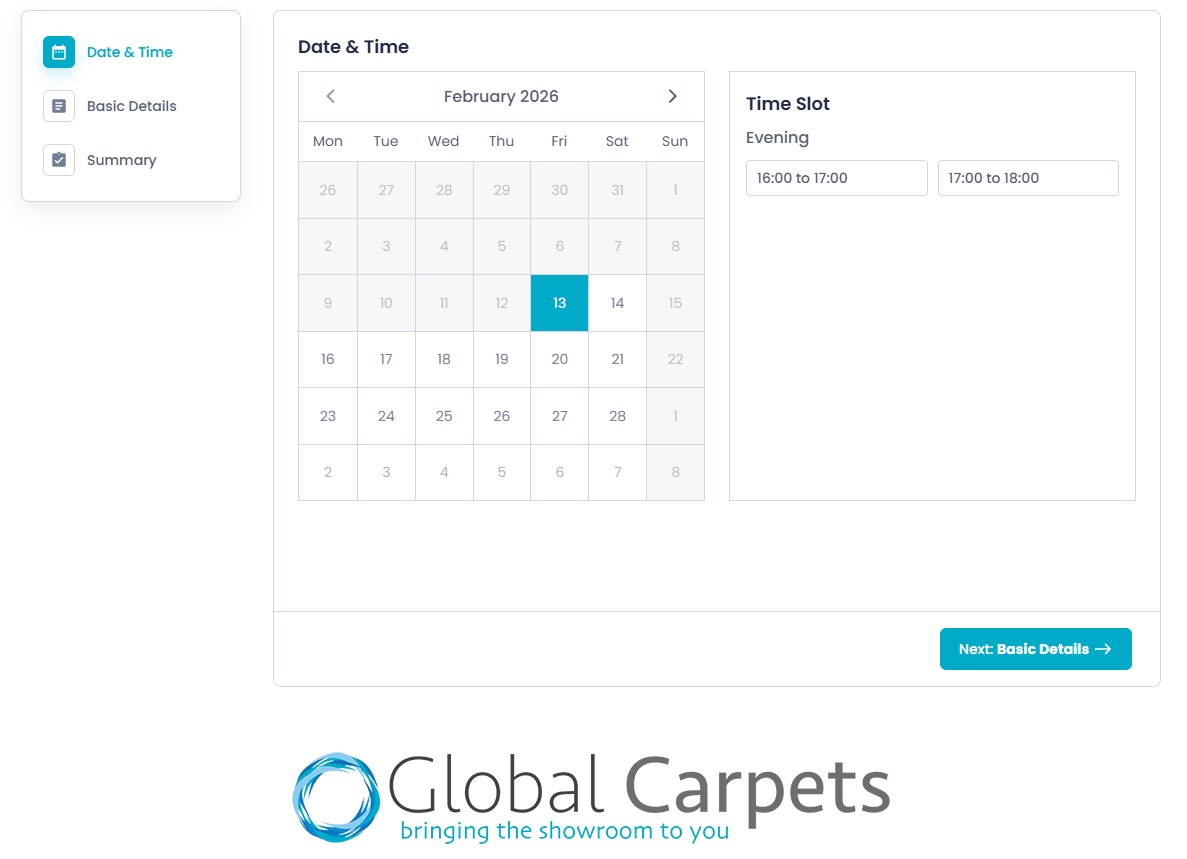Choose Wednesday February 18
The width and height of the screenshot is (1187, 859).
click(444, 359)
